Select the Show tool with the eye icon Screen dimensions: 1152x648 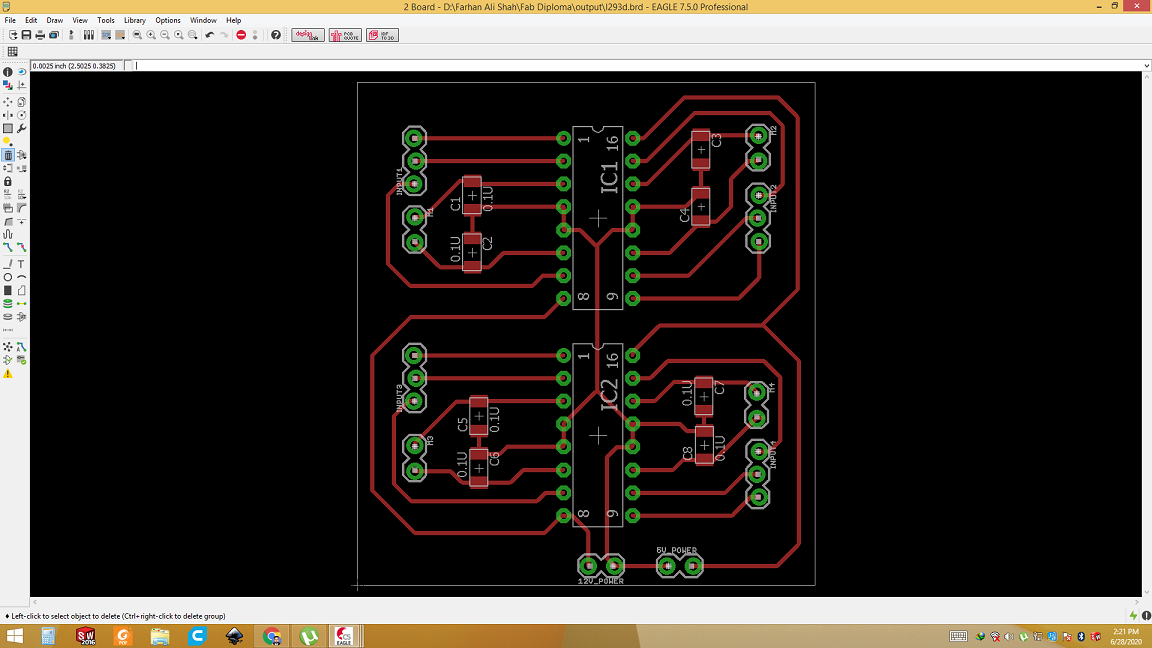[x=21, y=72]
